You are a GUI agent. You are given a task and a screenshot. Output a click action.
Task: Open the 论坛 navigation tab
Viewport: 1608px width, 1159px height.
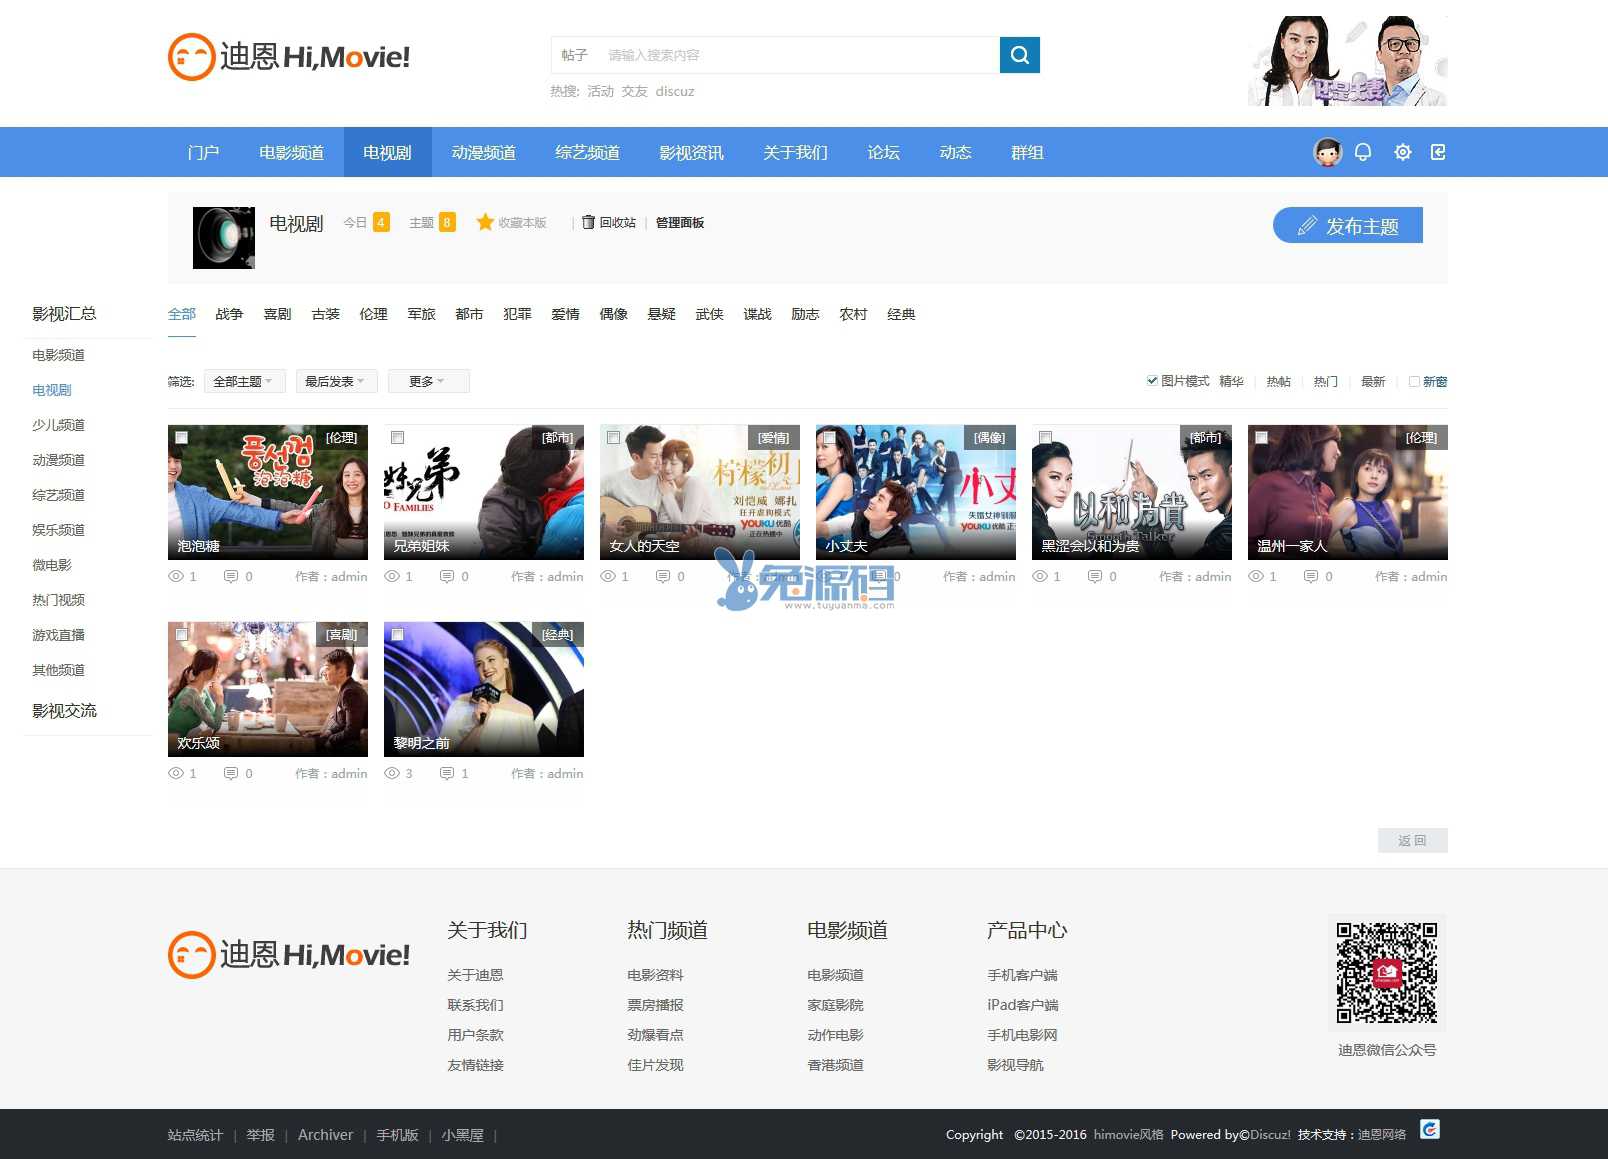click(x=883, y=152)
